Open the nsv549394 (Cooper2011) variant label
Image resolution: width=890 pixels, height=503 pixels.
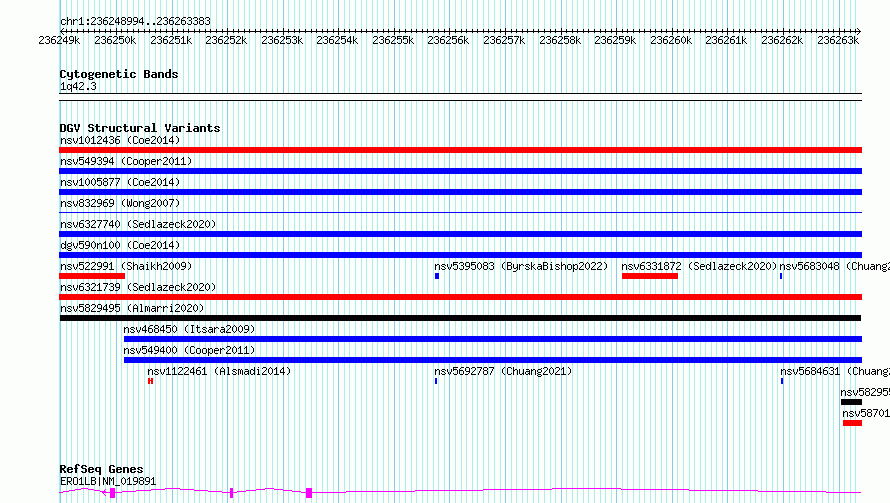126,161
